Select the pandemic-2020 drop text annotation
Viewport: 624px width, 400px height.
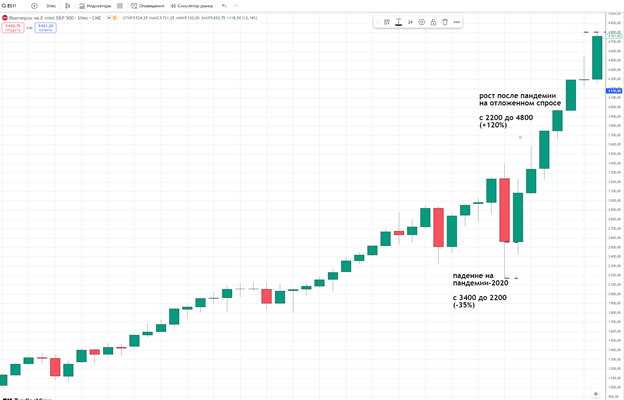click(480, 290)
